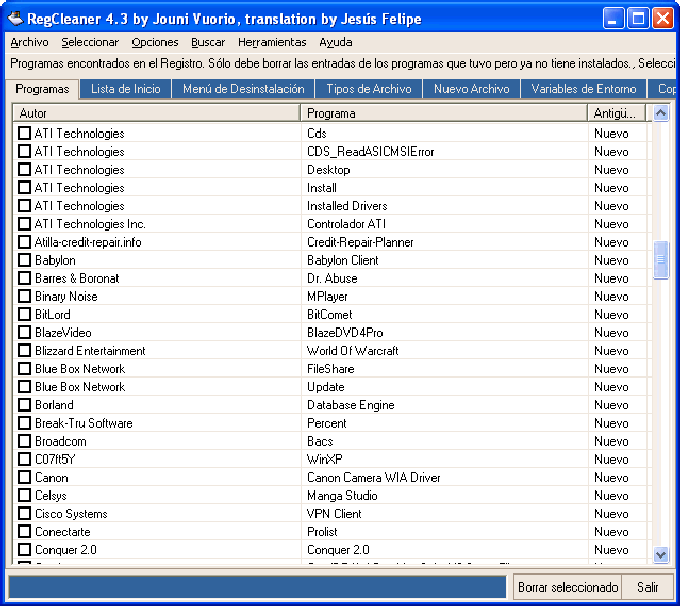Check the Borland entry checkbox
The width and height of the screenshot is (680, 606).
[x=25, y=405]
